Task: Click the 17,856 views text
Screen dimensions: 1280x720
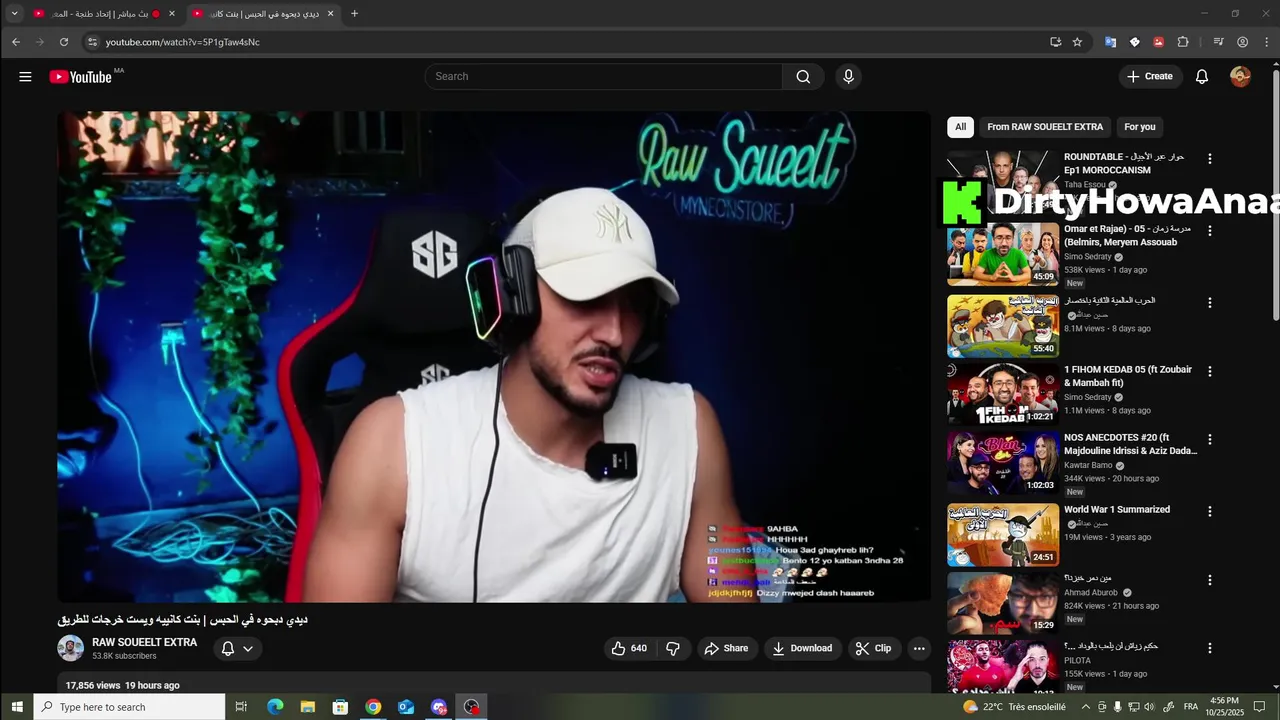Action: coord(93,686)
